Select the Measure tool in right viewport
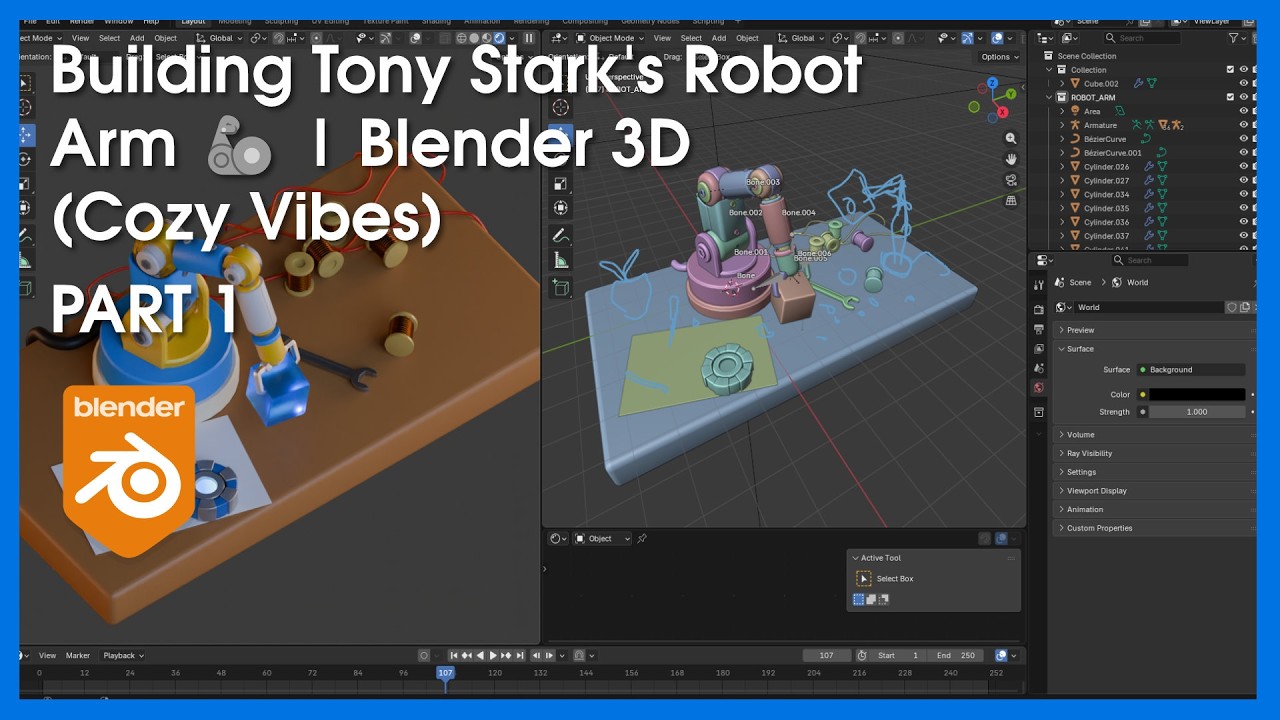 point(561,261)
